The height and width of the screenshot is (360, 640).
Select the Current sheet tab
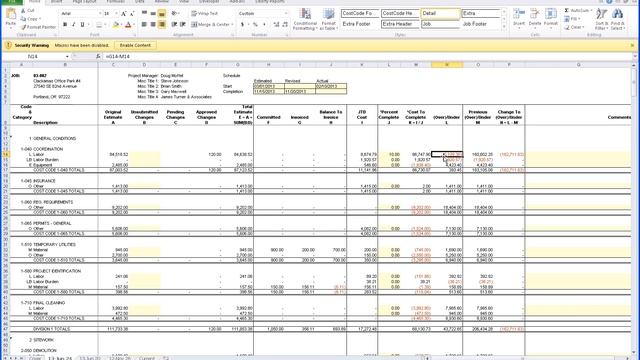[147, 358]
